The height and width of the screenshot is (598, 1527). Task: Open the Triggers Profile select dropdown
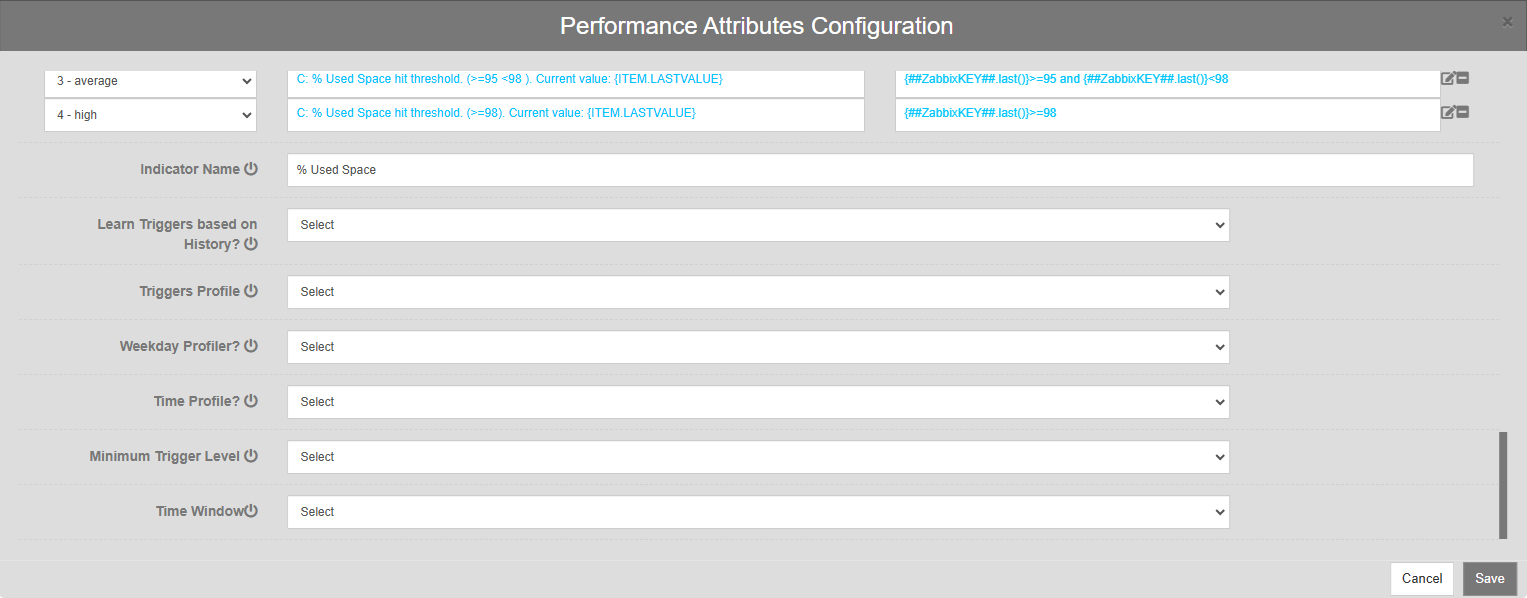(x=757, y=292)
